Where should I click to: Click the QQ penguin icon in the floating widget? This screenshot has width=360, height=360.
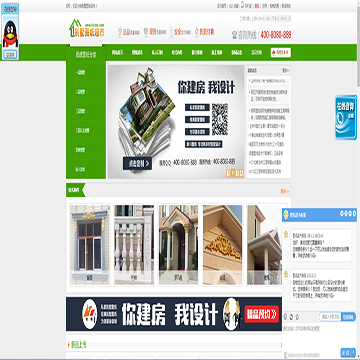click(x=10, y=34)
